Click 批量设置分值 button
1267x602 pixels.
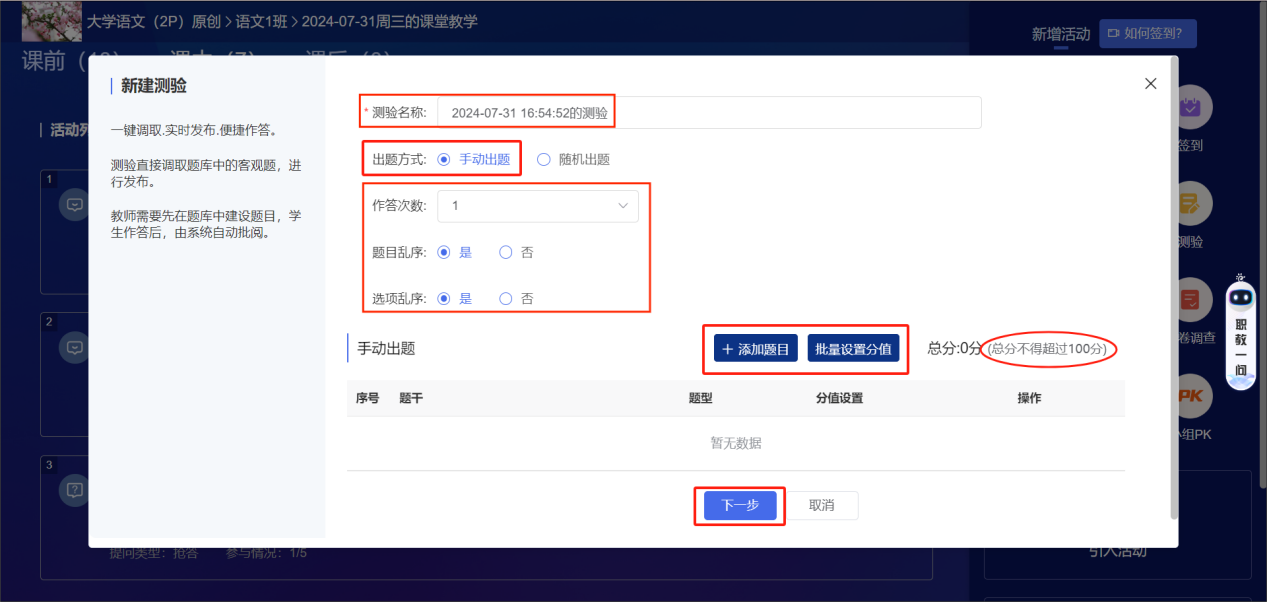[853, 349]
